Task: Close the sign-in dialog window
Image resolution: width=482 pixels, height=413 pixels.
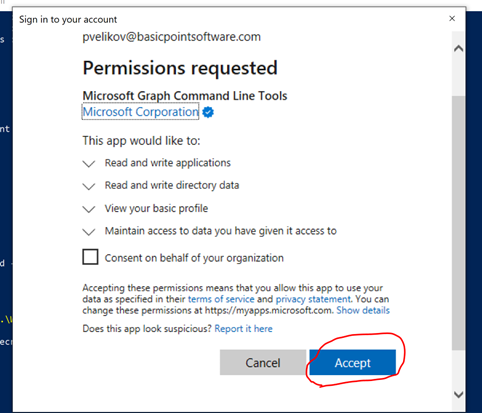Action: pos(452,19)
